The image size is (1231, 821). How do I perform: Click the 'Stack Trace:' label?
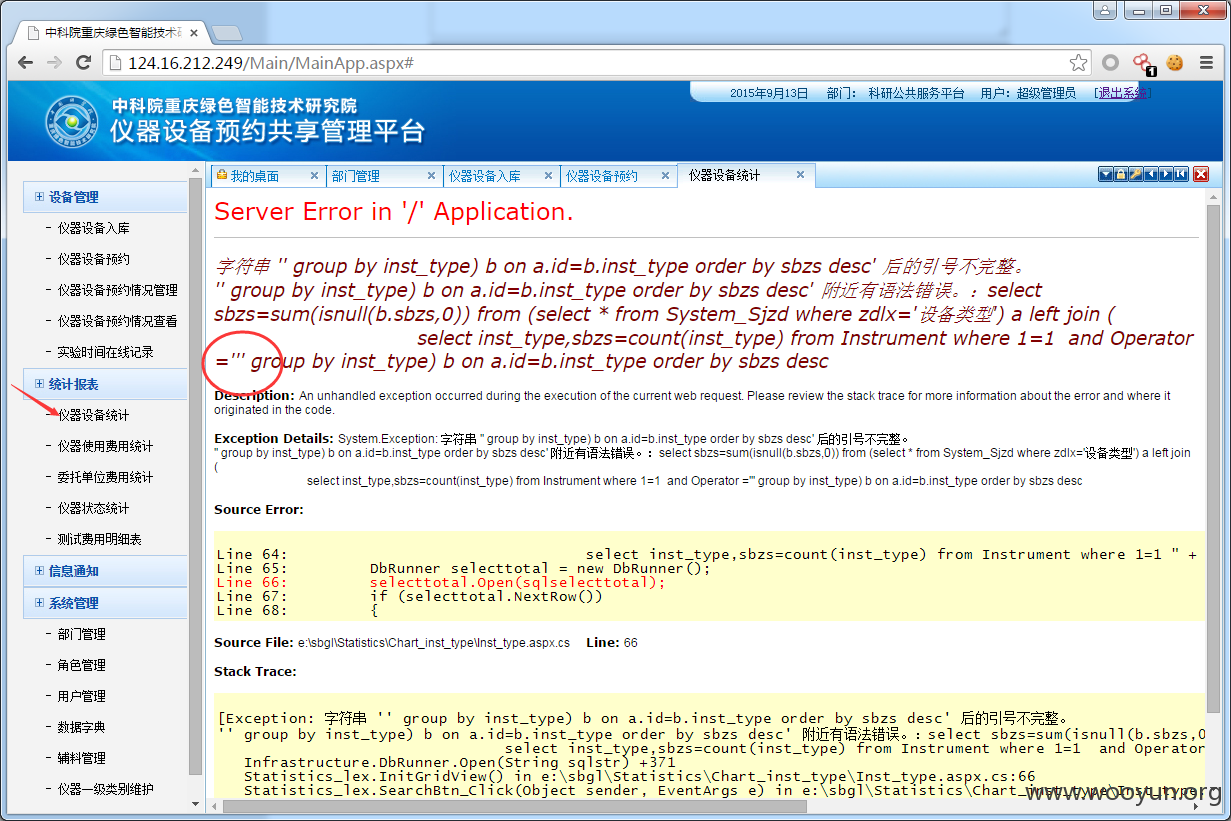point(255,671)
